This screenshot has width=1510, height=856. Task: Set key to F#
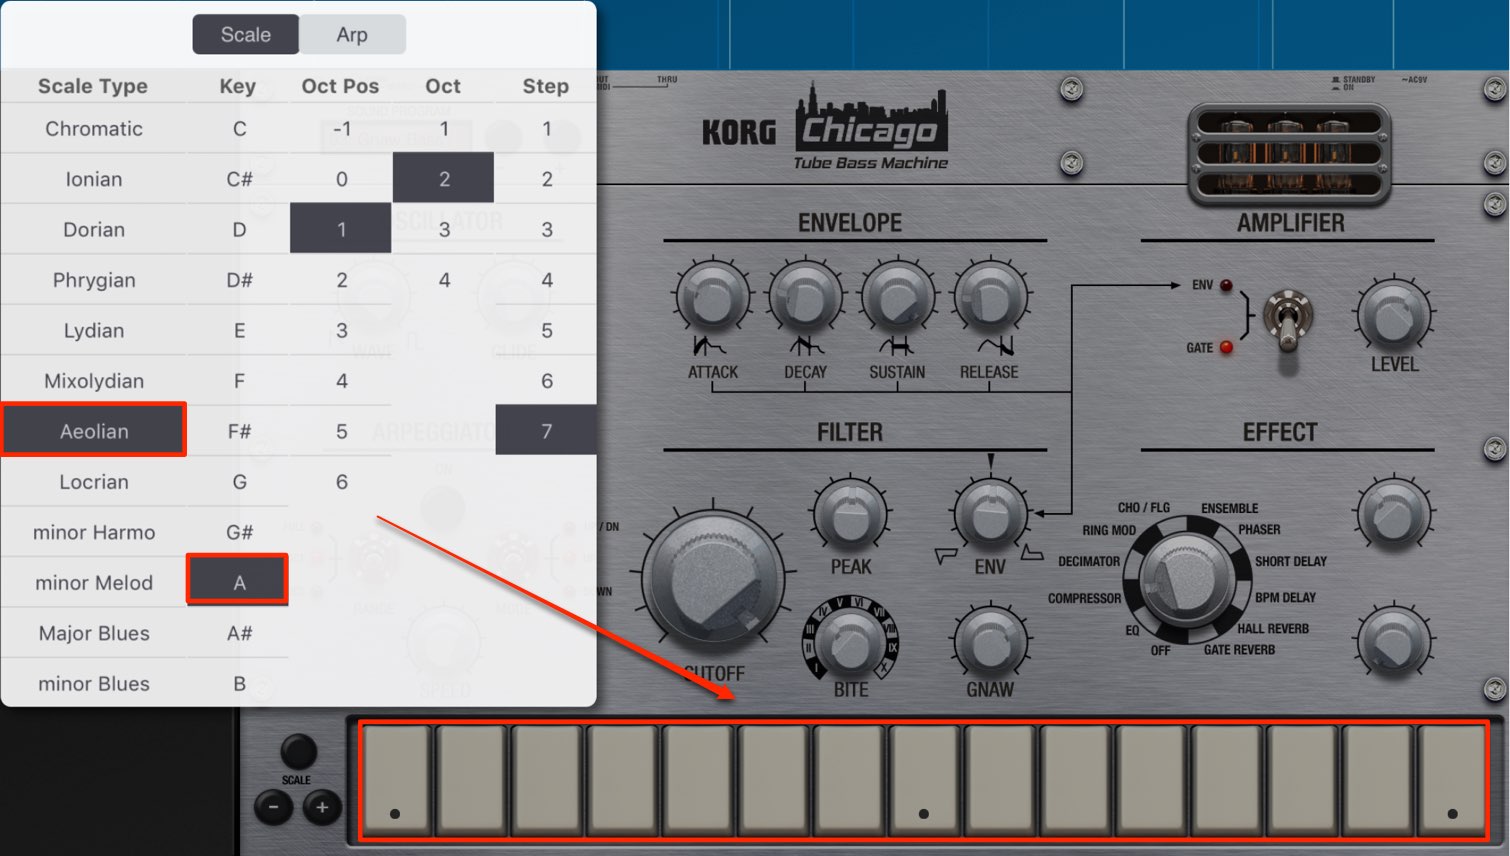coord(239,431)
